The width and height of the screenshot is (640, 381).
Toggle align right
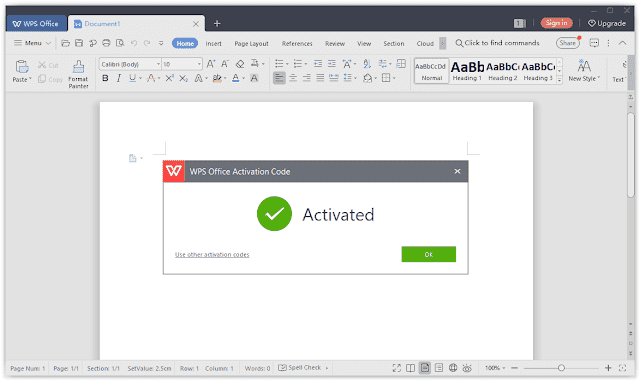coord(307,78)
